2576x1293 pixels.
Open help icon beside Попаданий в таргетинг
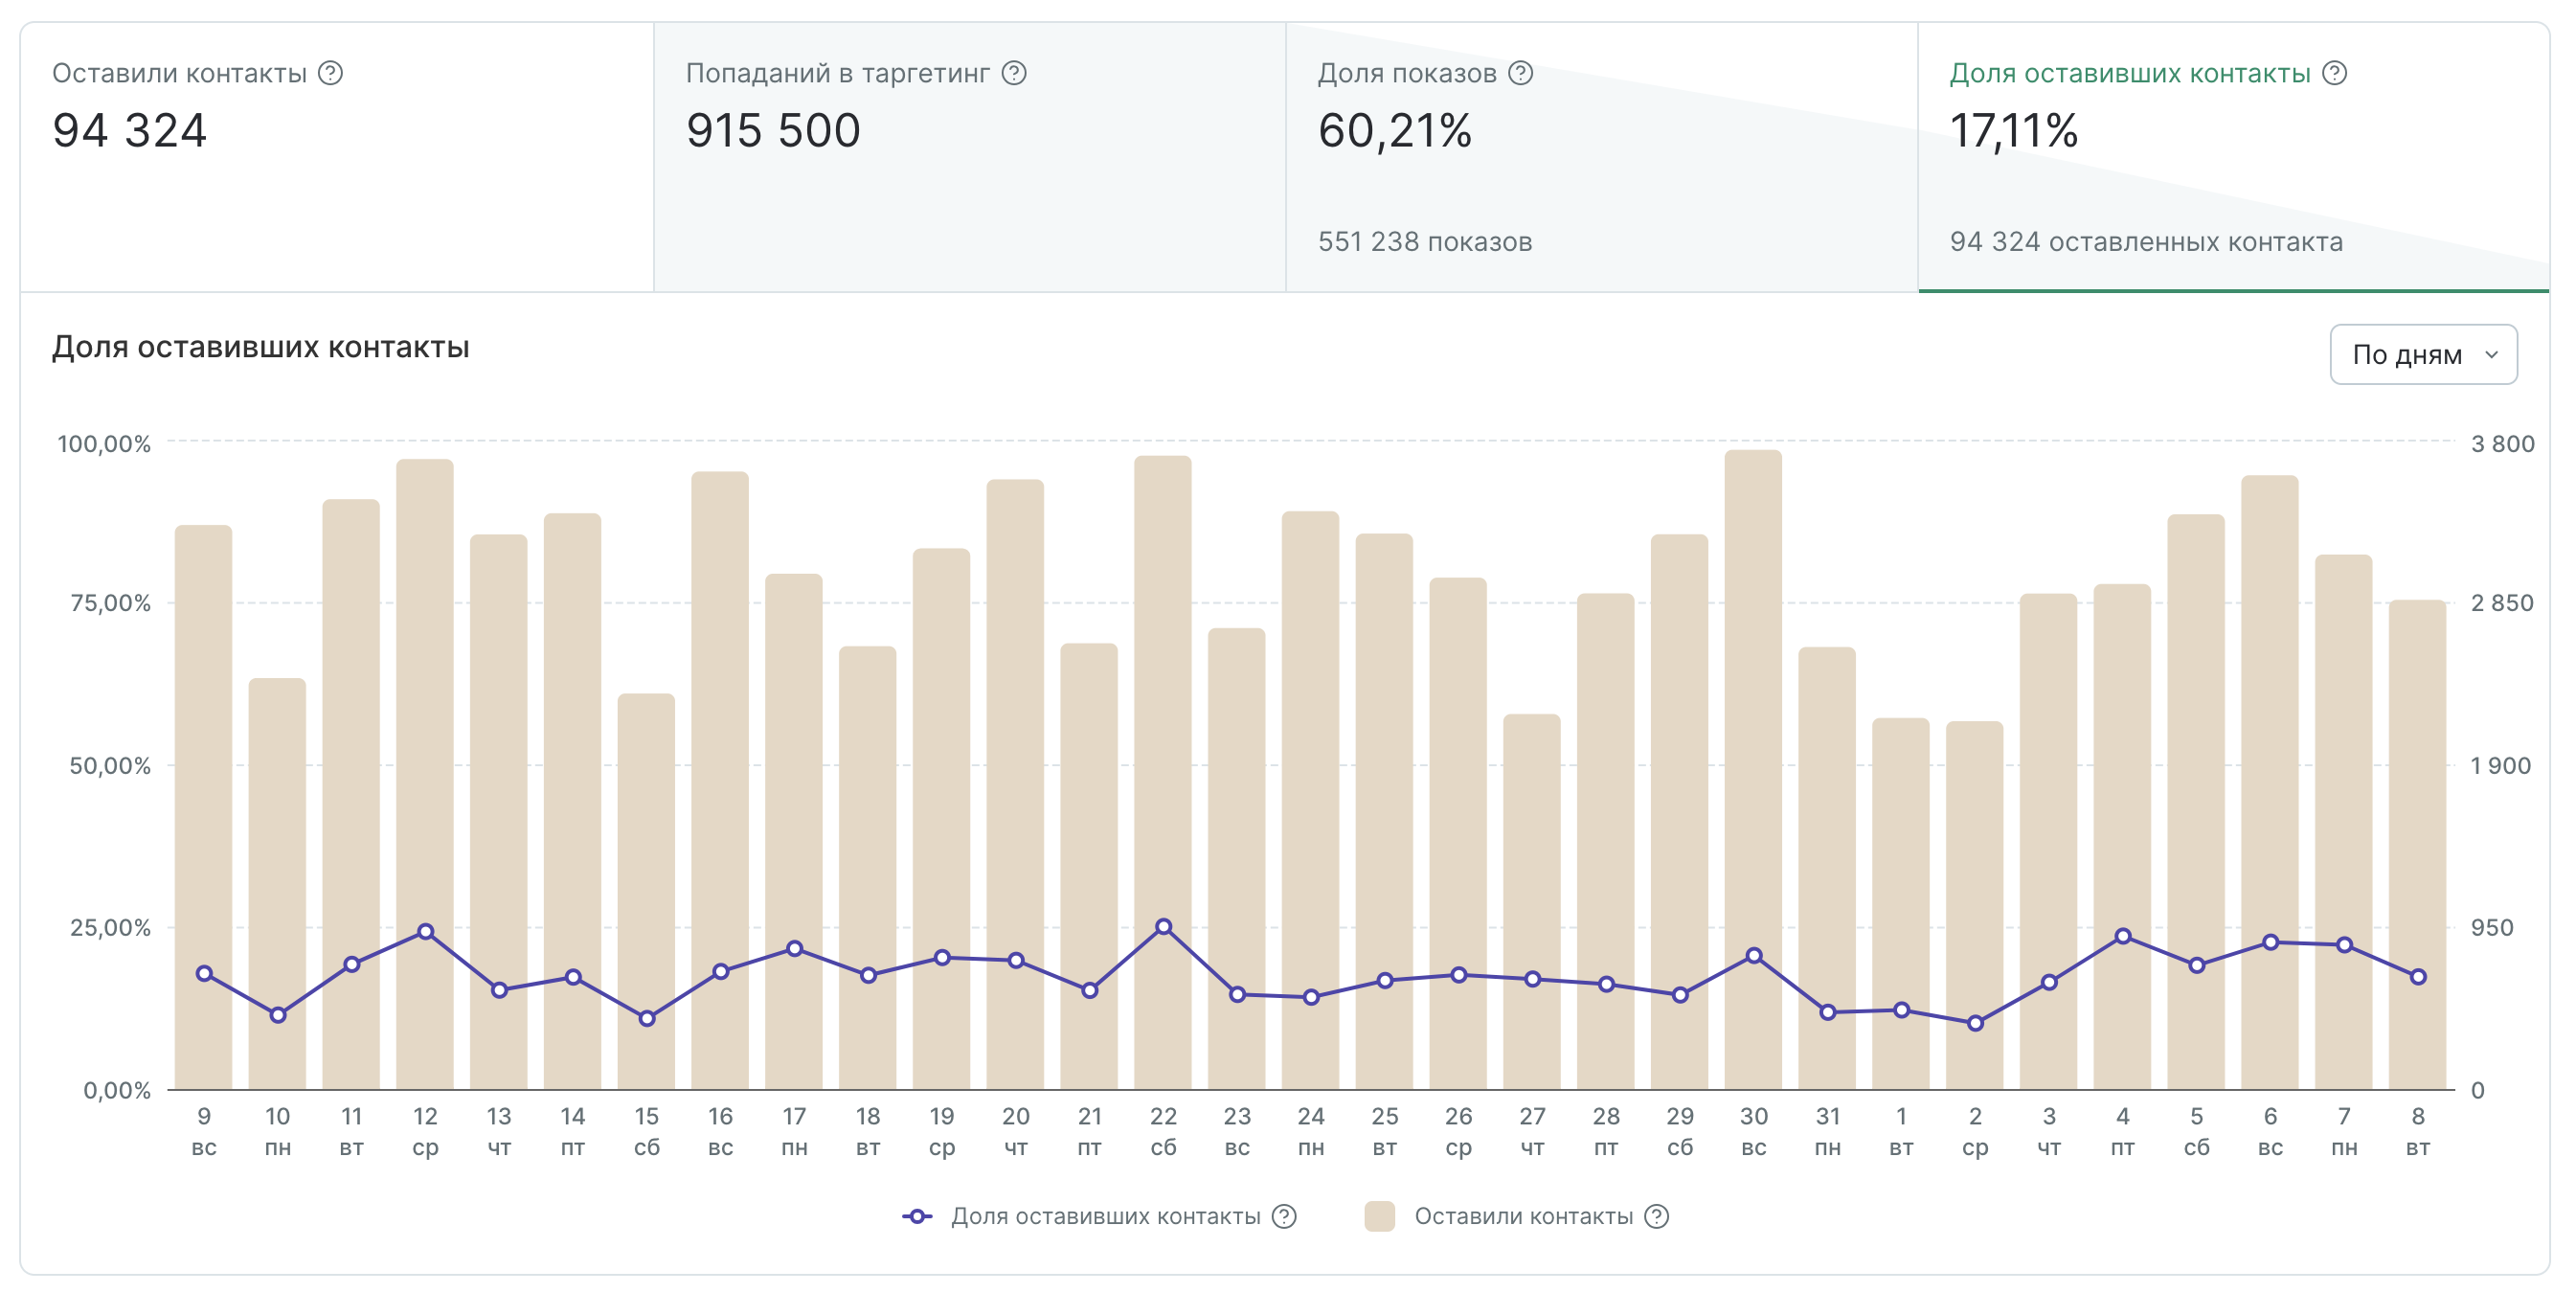coord(1014,73)
